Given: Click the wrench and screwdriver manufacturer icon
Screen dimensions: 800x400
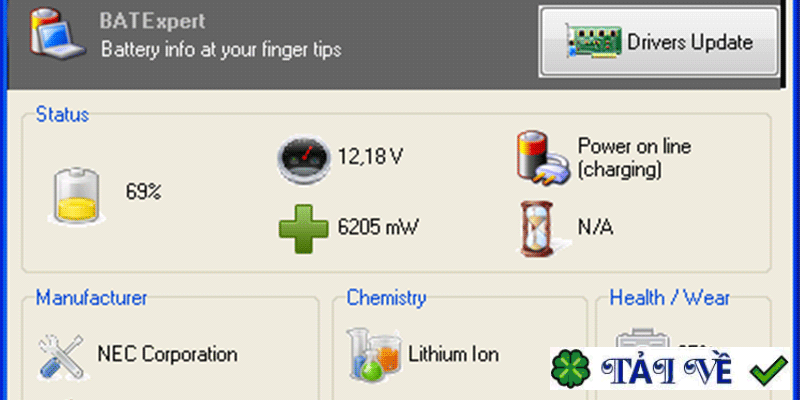Looking at the screenshot, I should point(61,356).
